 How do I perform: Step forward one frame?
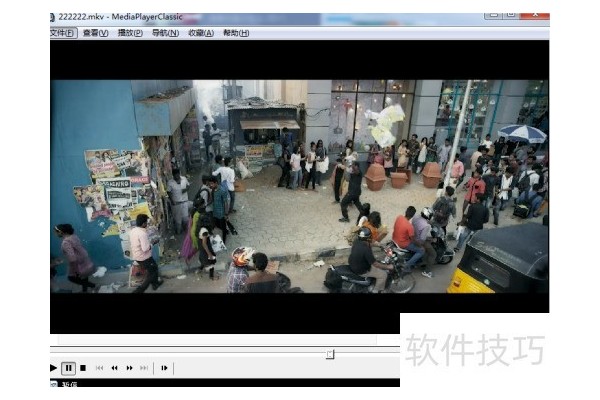164,368
